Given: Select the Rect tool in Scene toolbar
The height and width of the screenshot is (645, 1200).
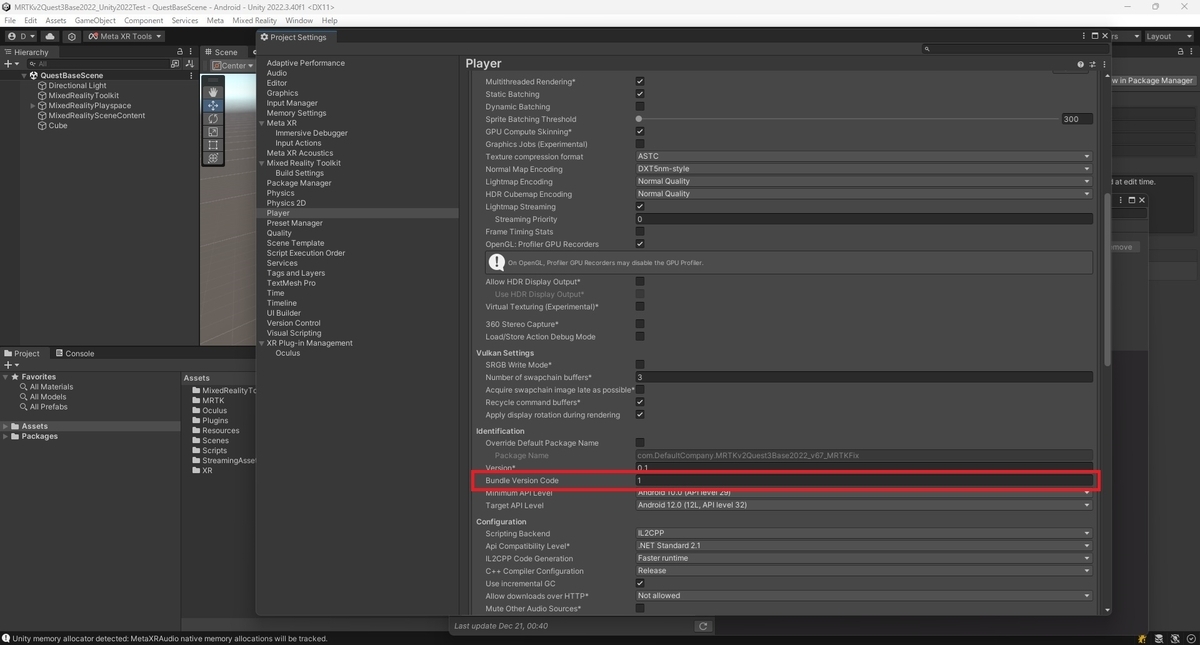Looking at the screenshot, I should coord(213,145).
